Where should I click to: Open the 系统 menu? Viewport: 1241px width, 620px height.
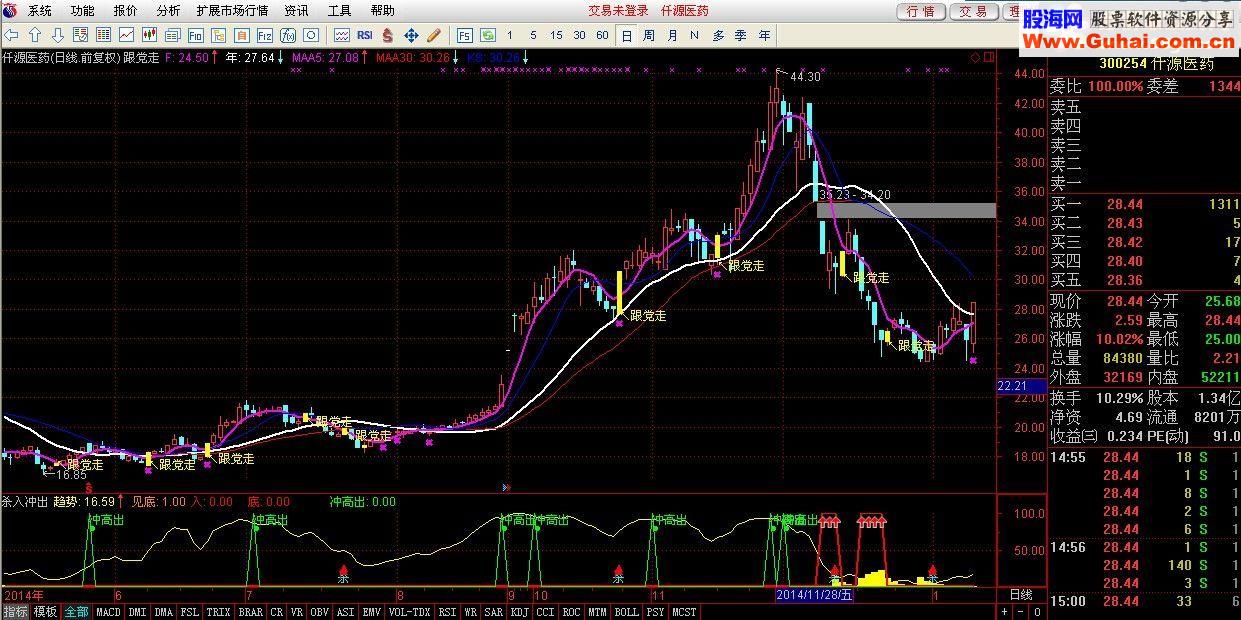tap(40, 10)
